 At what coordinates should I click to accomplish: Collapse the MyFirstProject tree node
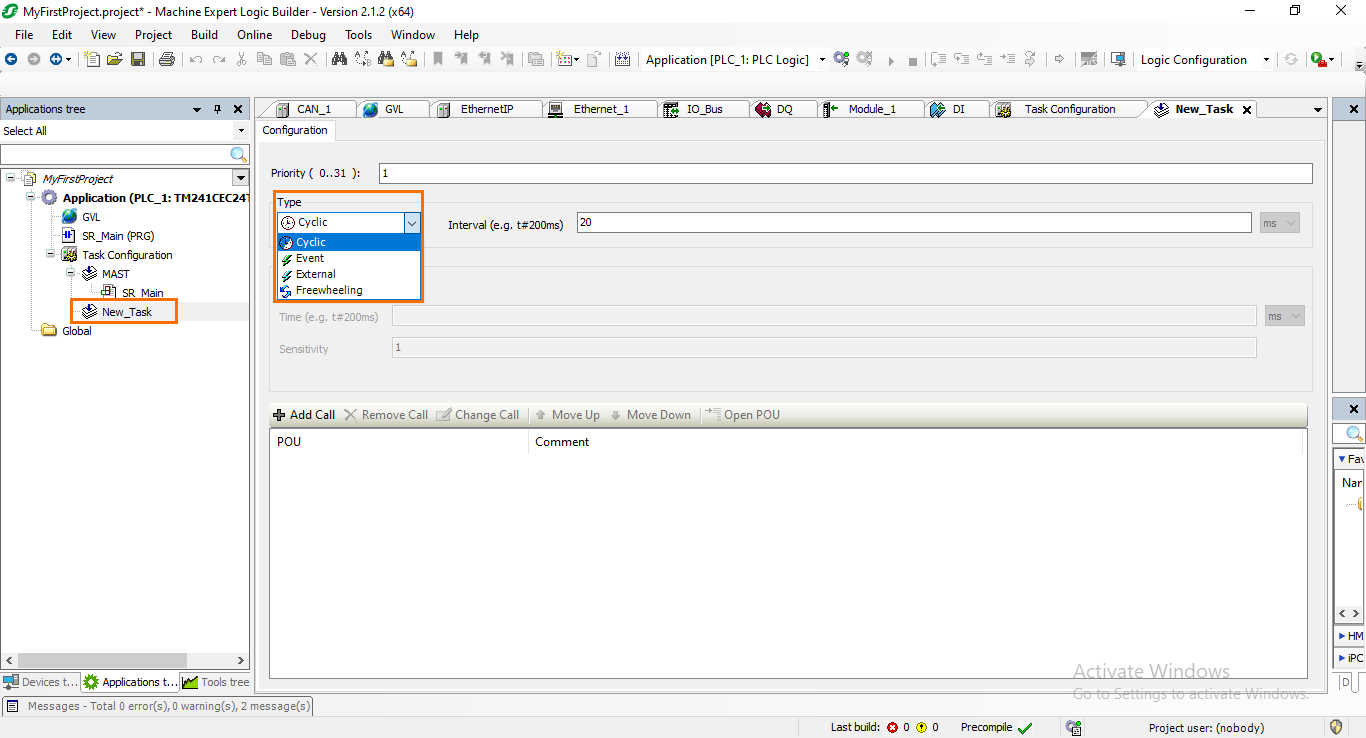10,178
